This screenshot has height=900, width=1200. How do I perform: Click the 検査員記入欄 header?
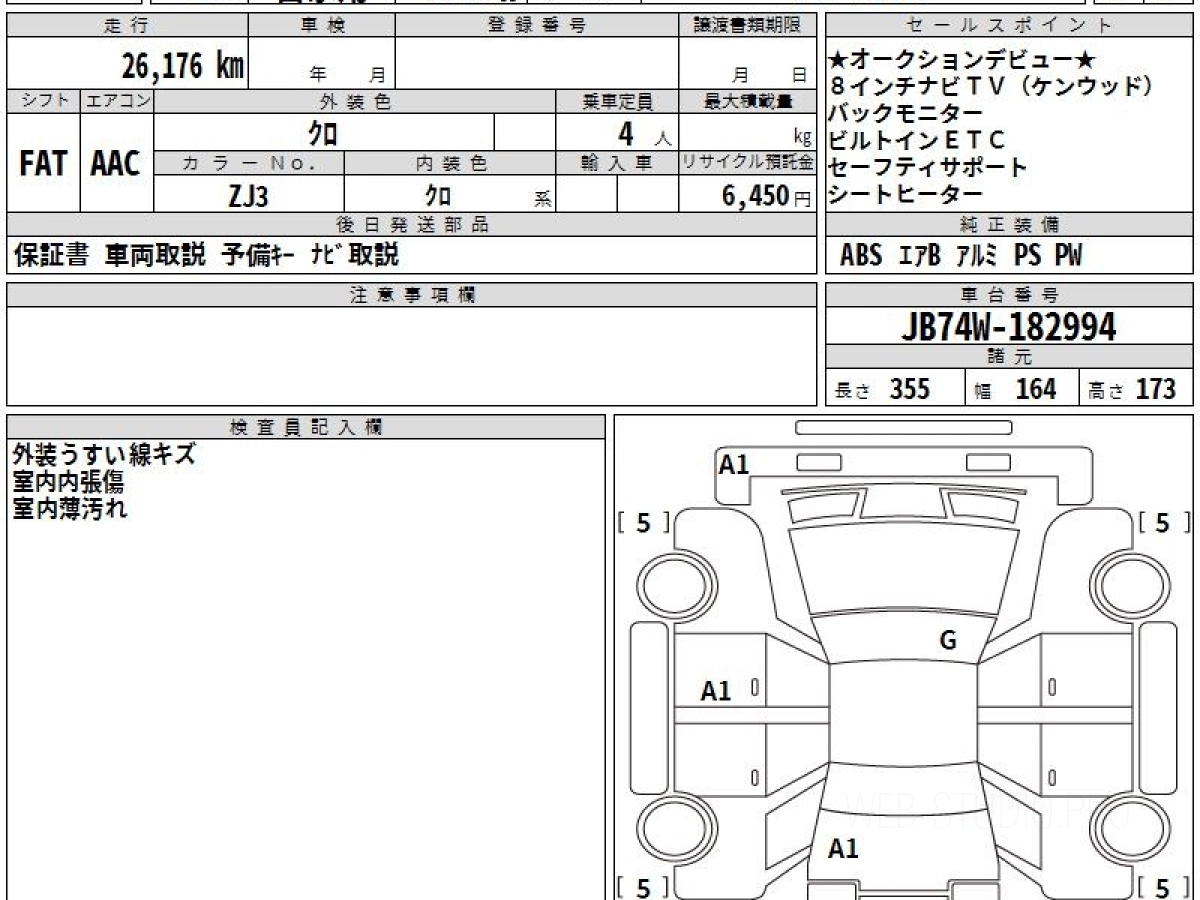point(306,427)
